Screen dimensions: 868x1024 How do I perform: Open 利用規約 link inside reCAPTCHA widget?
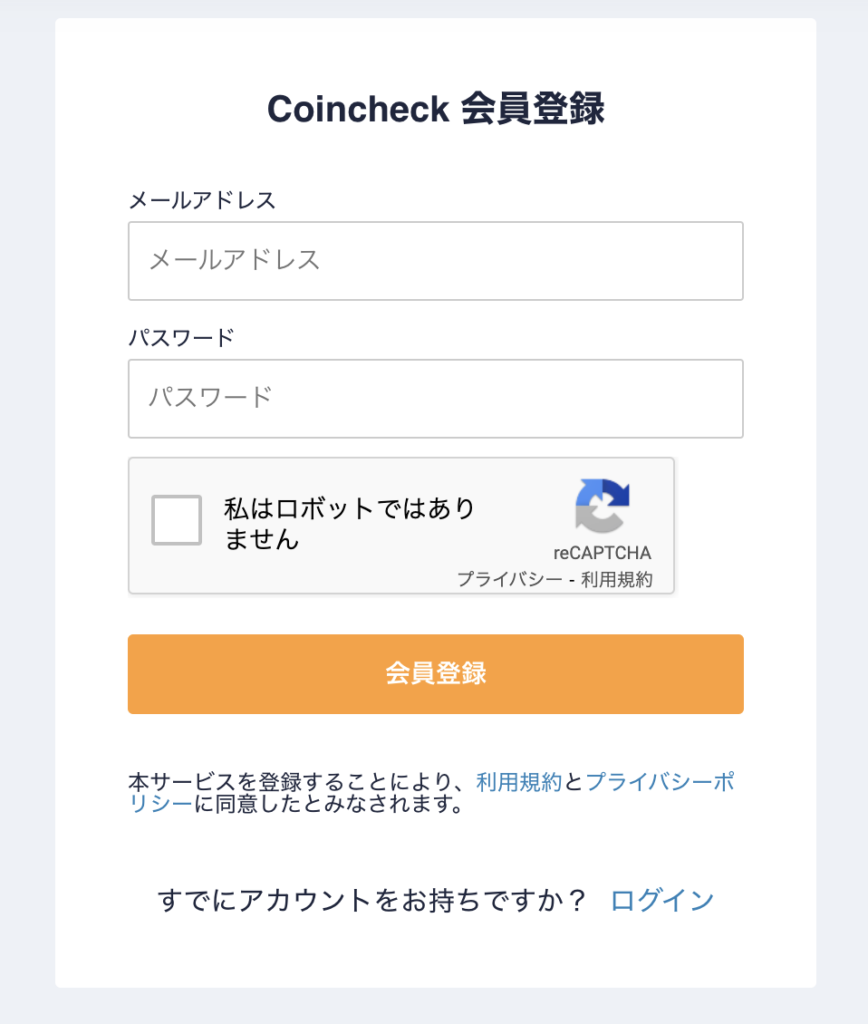tap(623, 579)
